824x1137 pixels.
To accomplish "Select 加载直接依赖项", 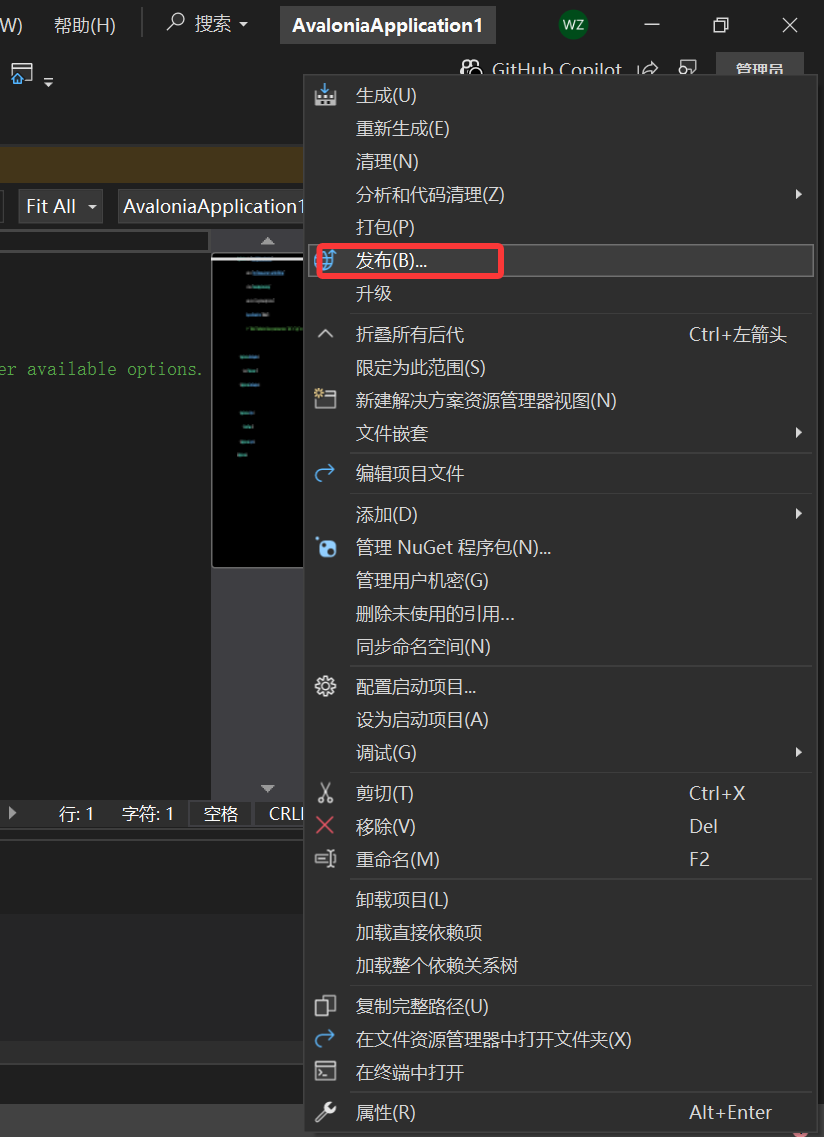I will (560, 933).
